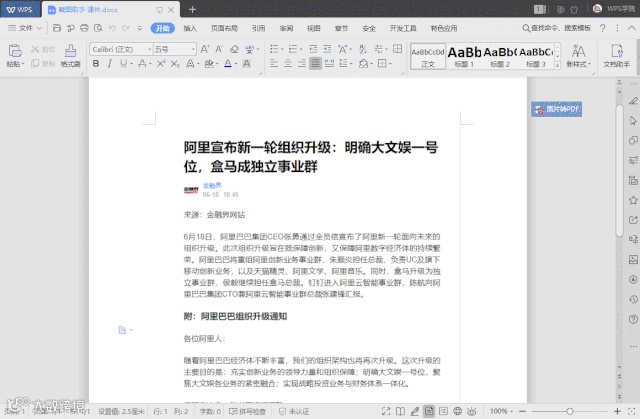The height and width of the screenshot is (419, 640).
Task: Toggle Strikethrough formatting
Action: pyautogui.click(x=142, y=63)
